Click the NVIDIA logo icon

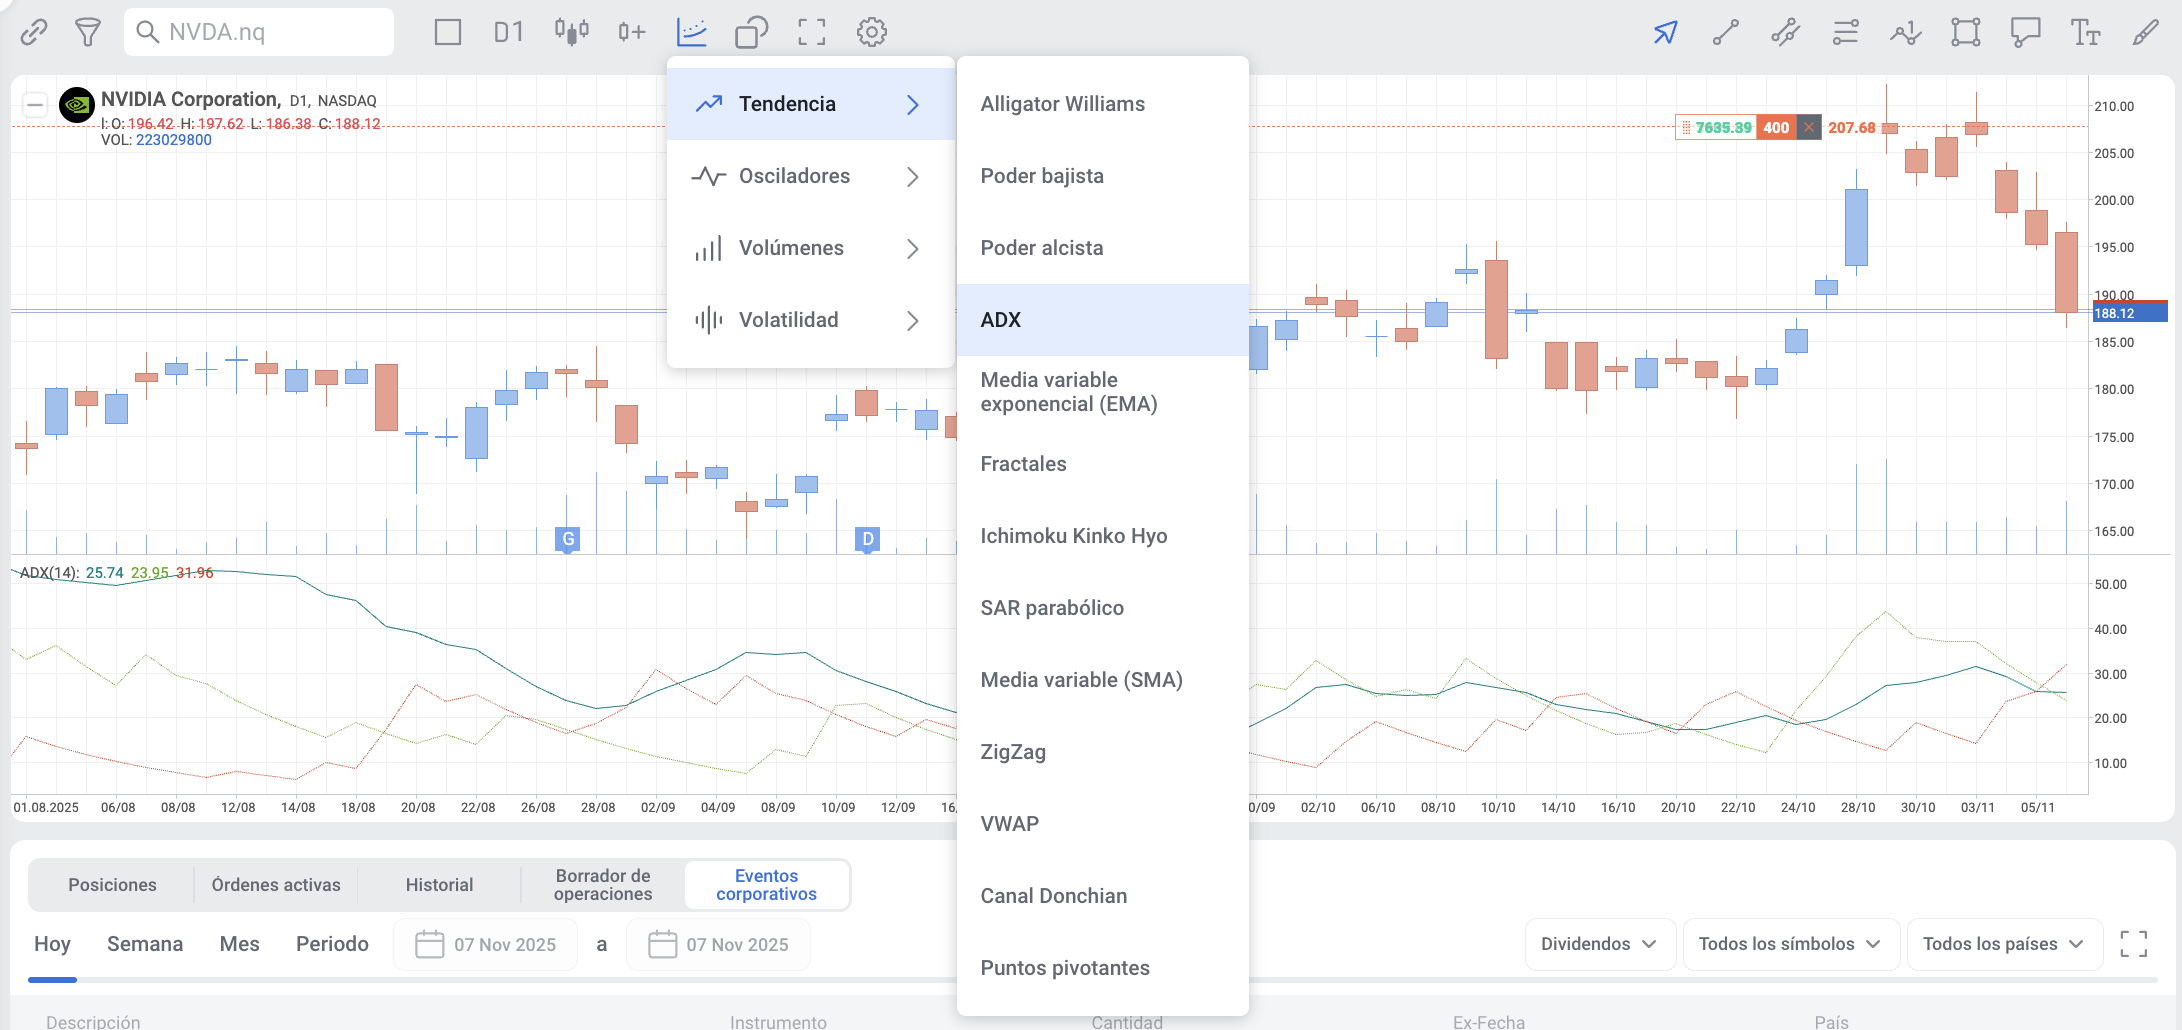[77, 104]
